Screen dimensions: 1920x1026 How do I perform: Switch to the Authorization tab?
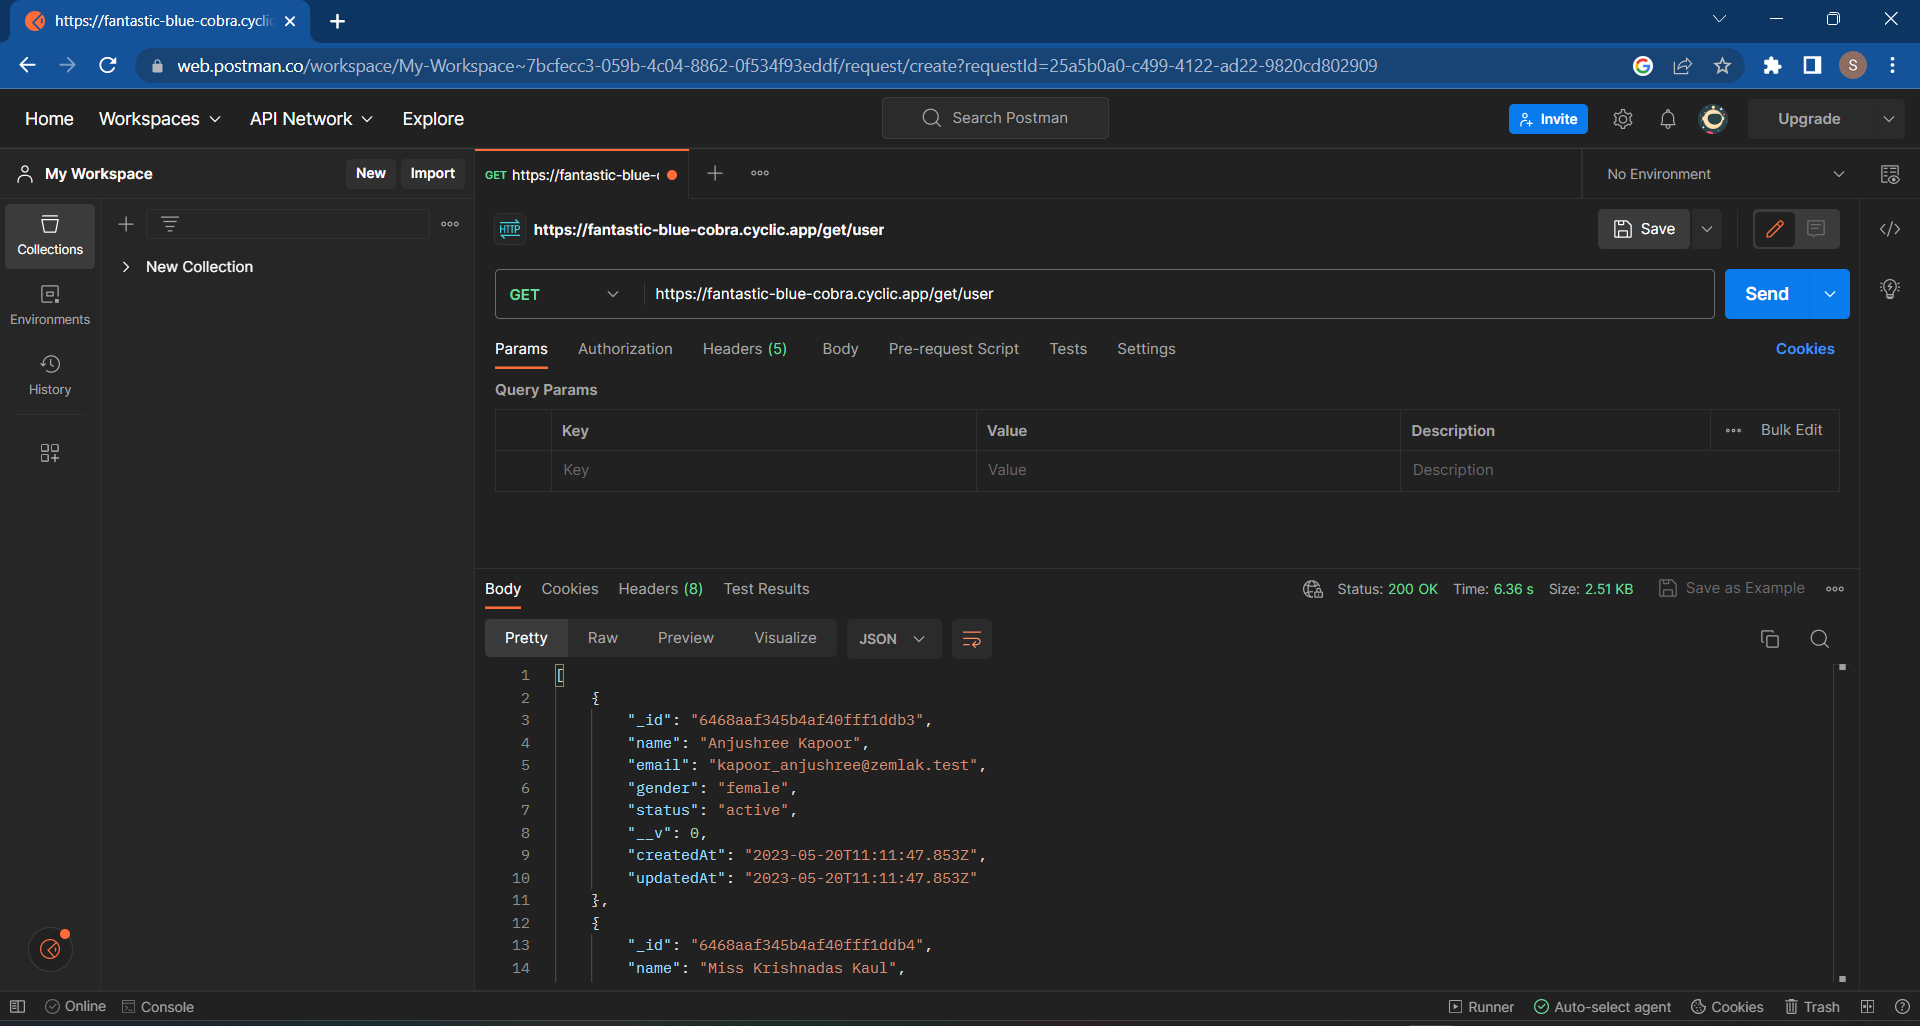625,349
